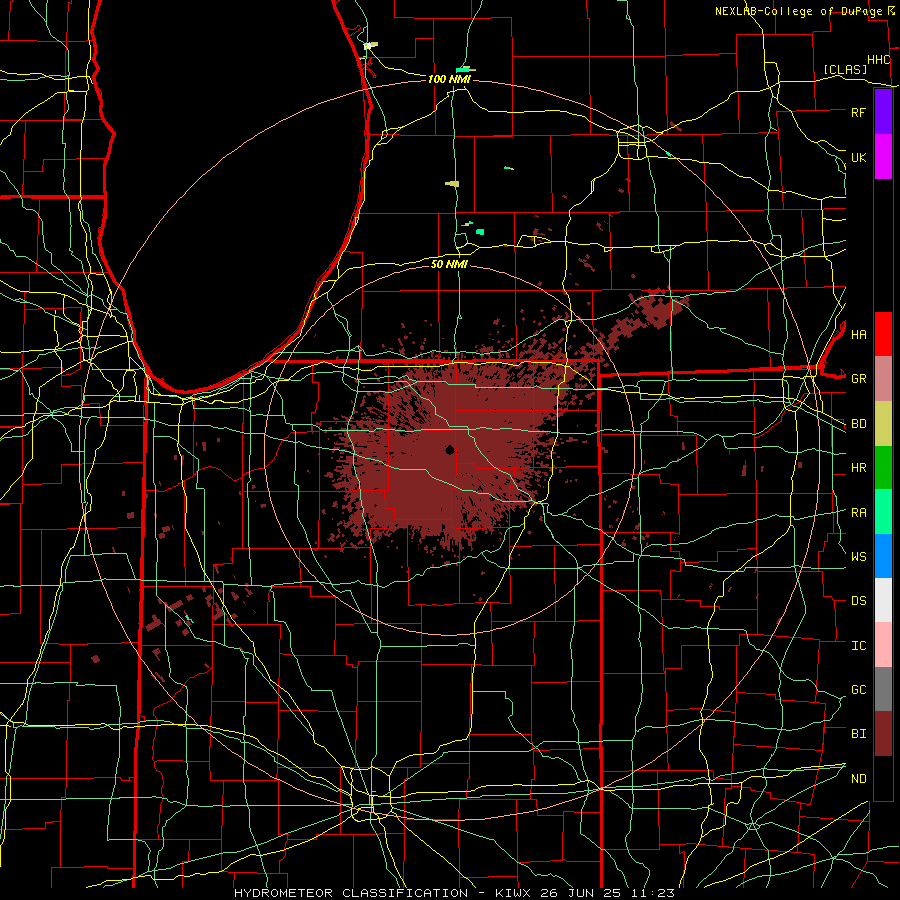Click the pink GR legend swatch

(883, 378)
